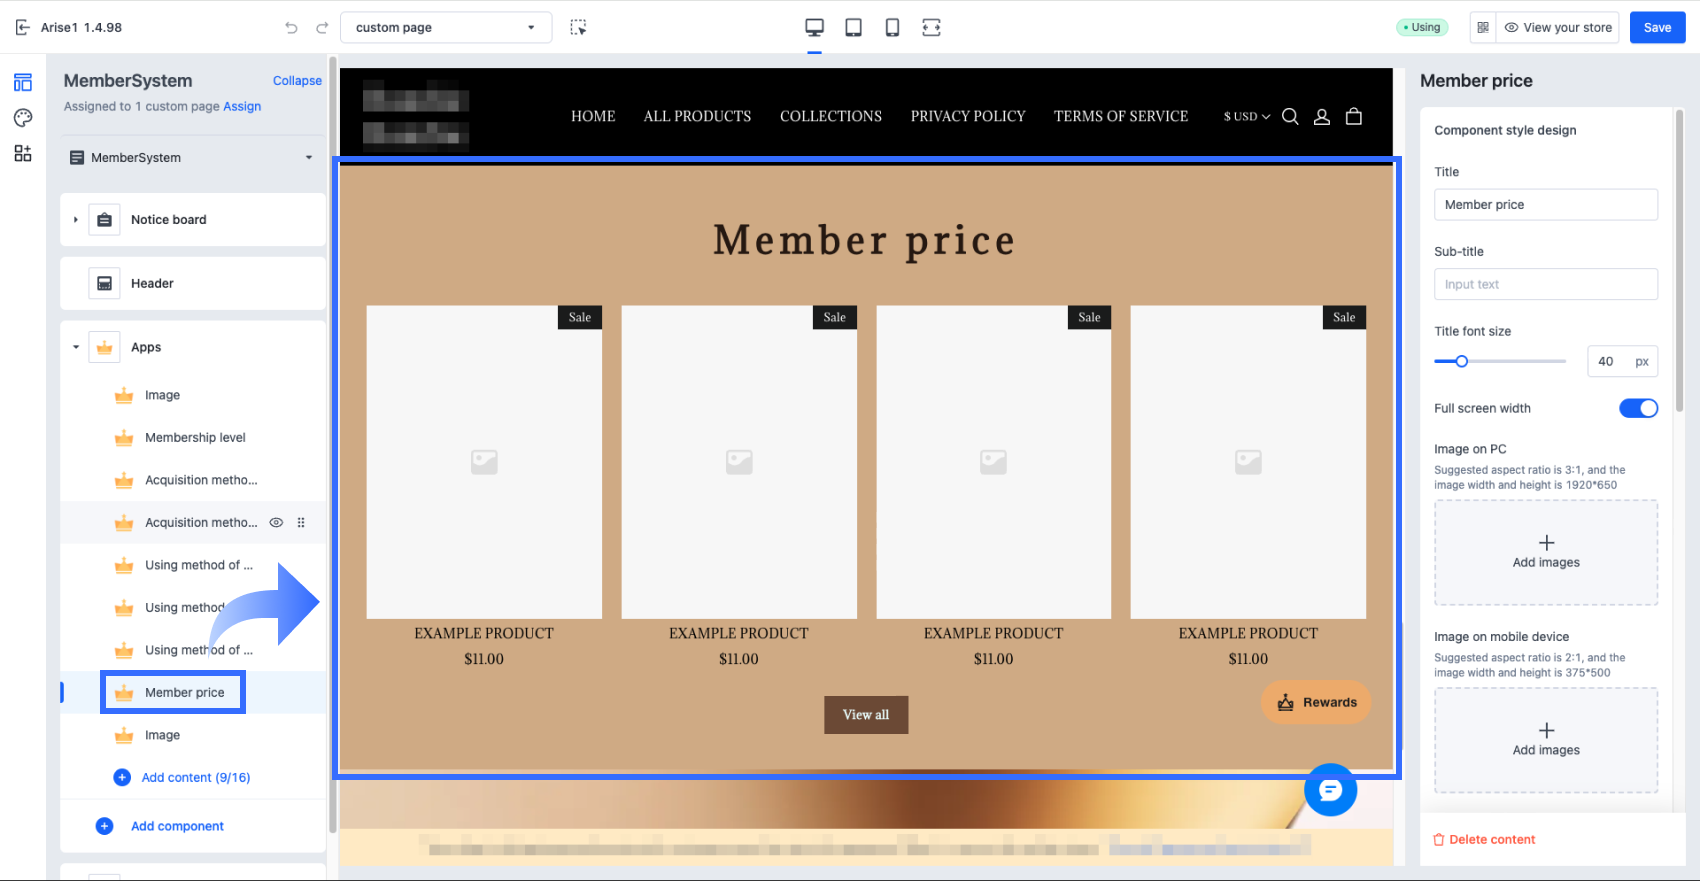Switch preview to tablet landscape view
Screen dimensions: 1700x881
point(854,27)
